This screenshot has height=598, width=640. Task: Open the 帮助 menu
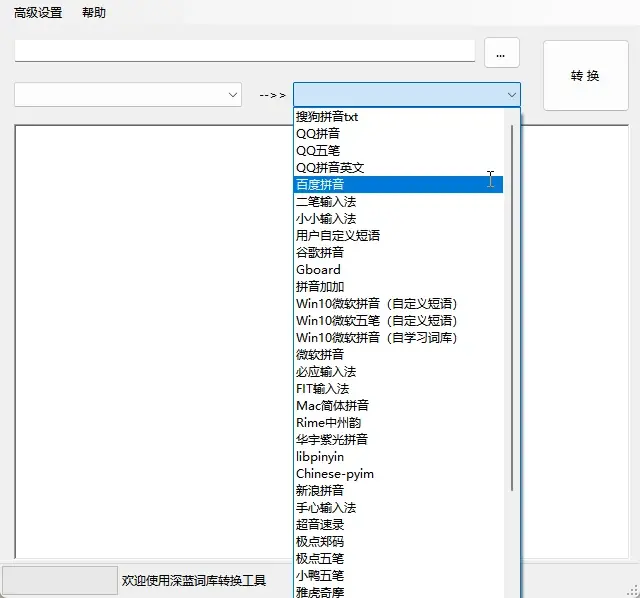(x=94, y=13)
